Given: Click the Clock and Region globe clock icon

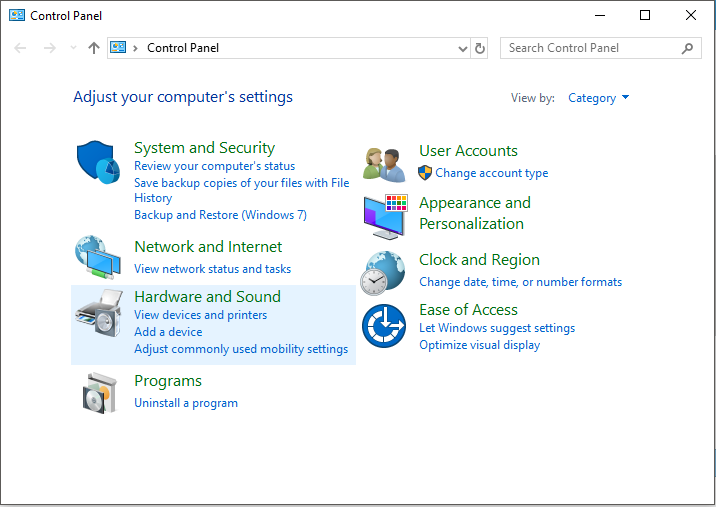Looking at the screenshot, I should pyautogui.click(x=383, y=273).
